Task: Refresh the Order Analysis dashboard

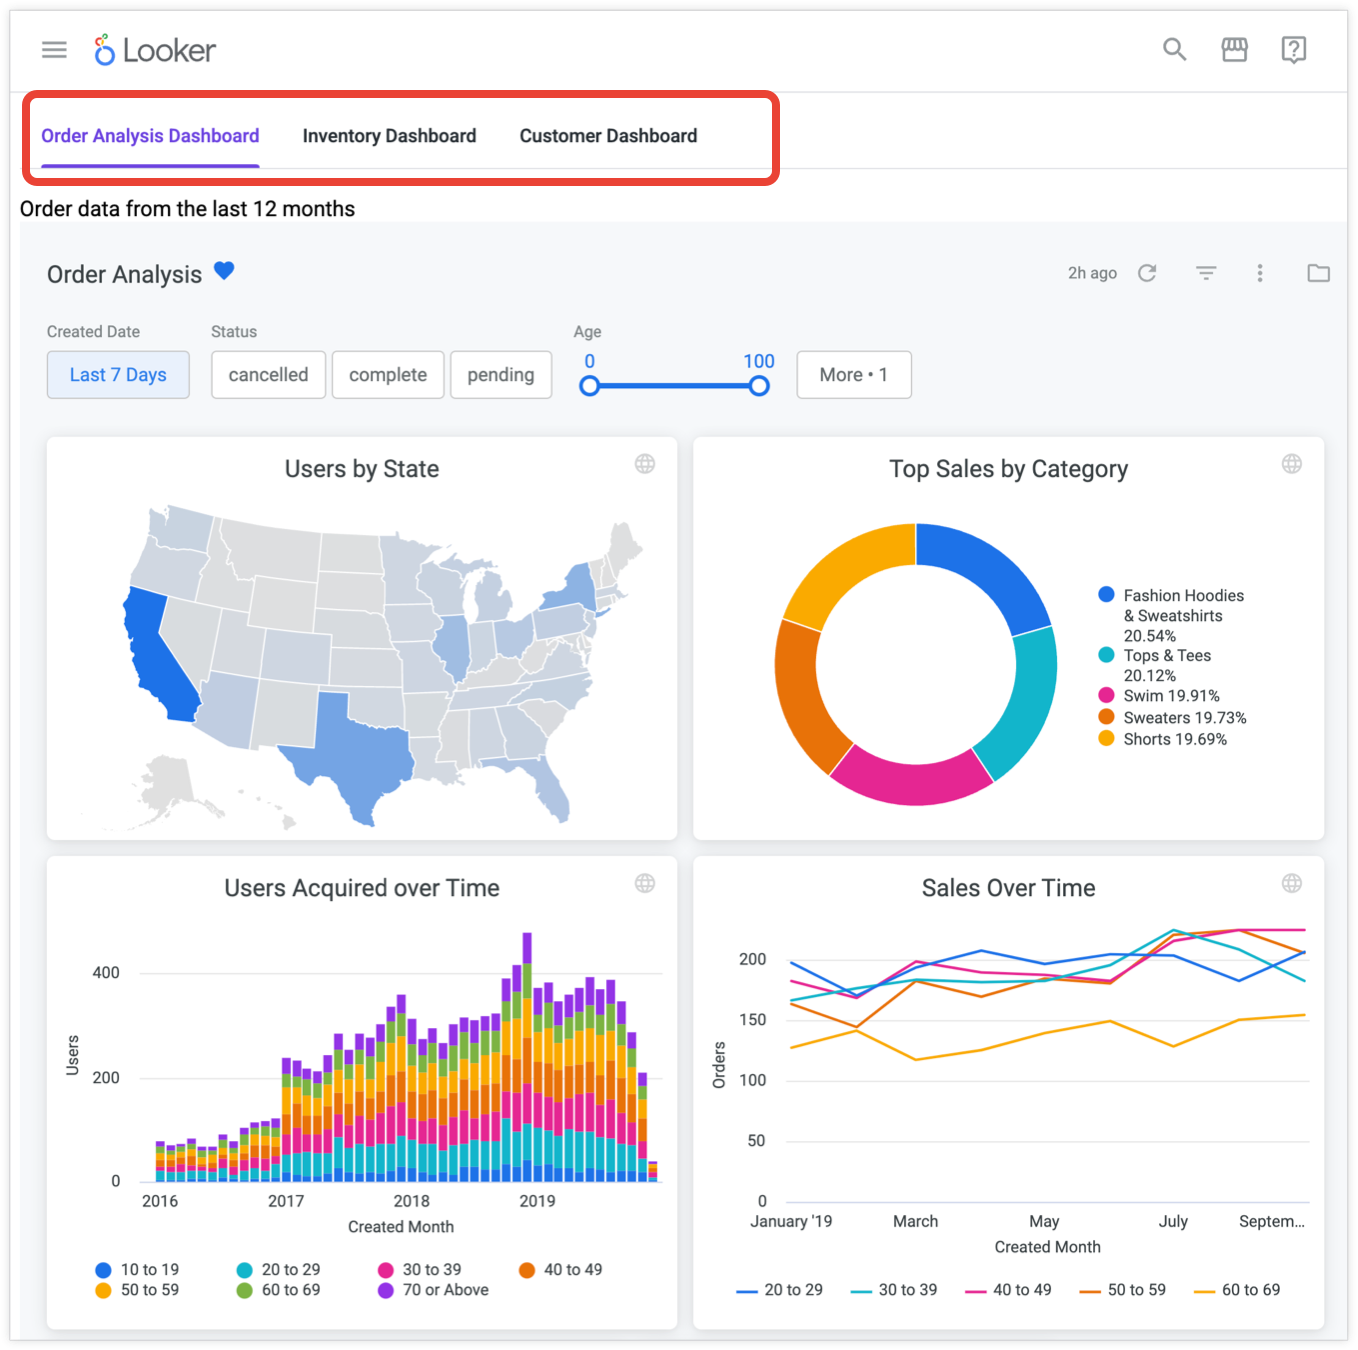Action: point(1148,272)
